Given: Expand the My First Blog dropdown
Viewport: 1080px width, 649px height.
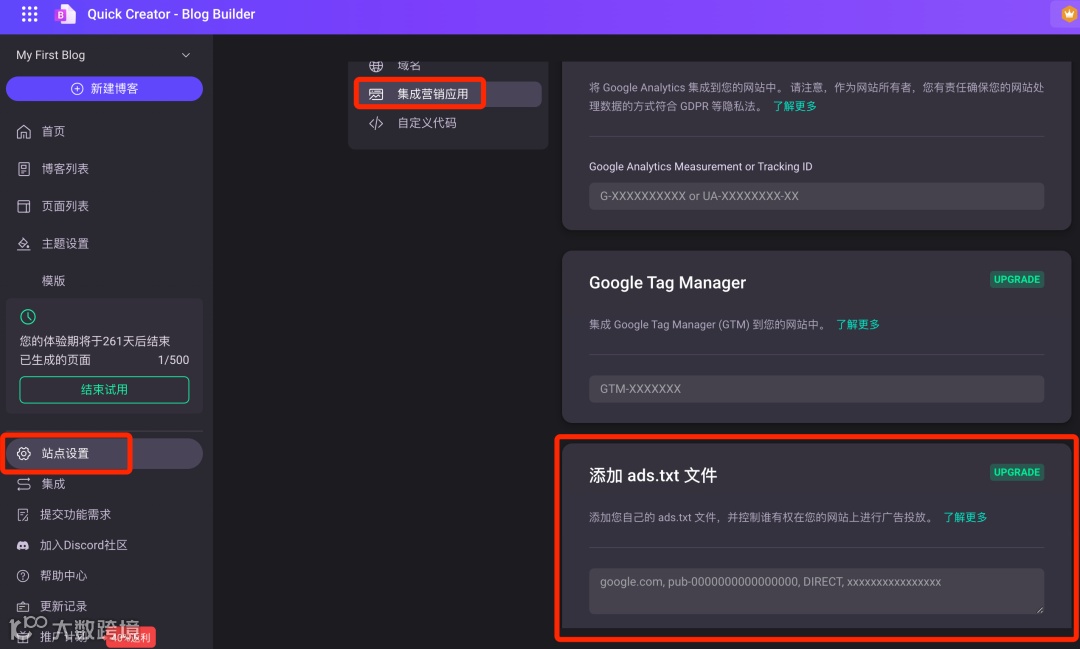Looking at the screenshot, I should [104, 55].
